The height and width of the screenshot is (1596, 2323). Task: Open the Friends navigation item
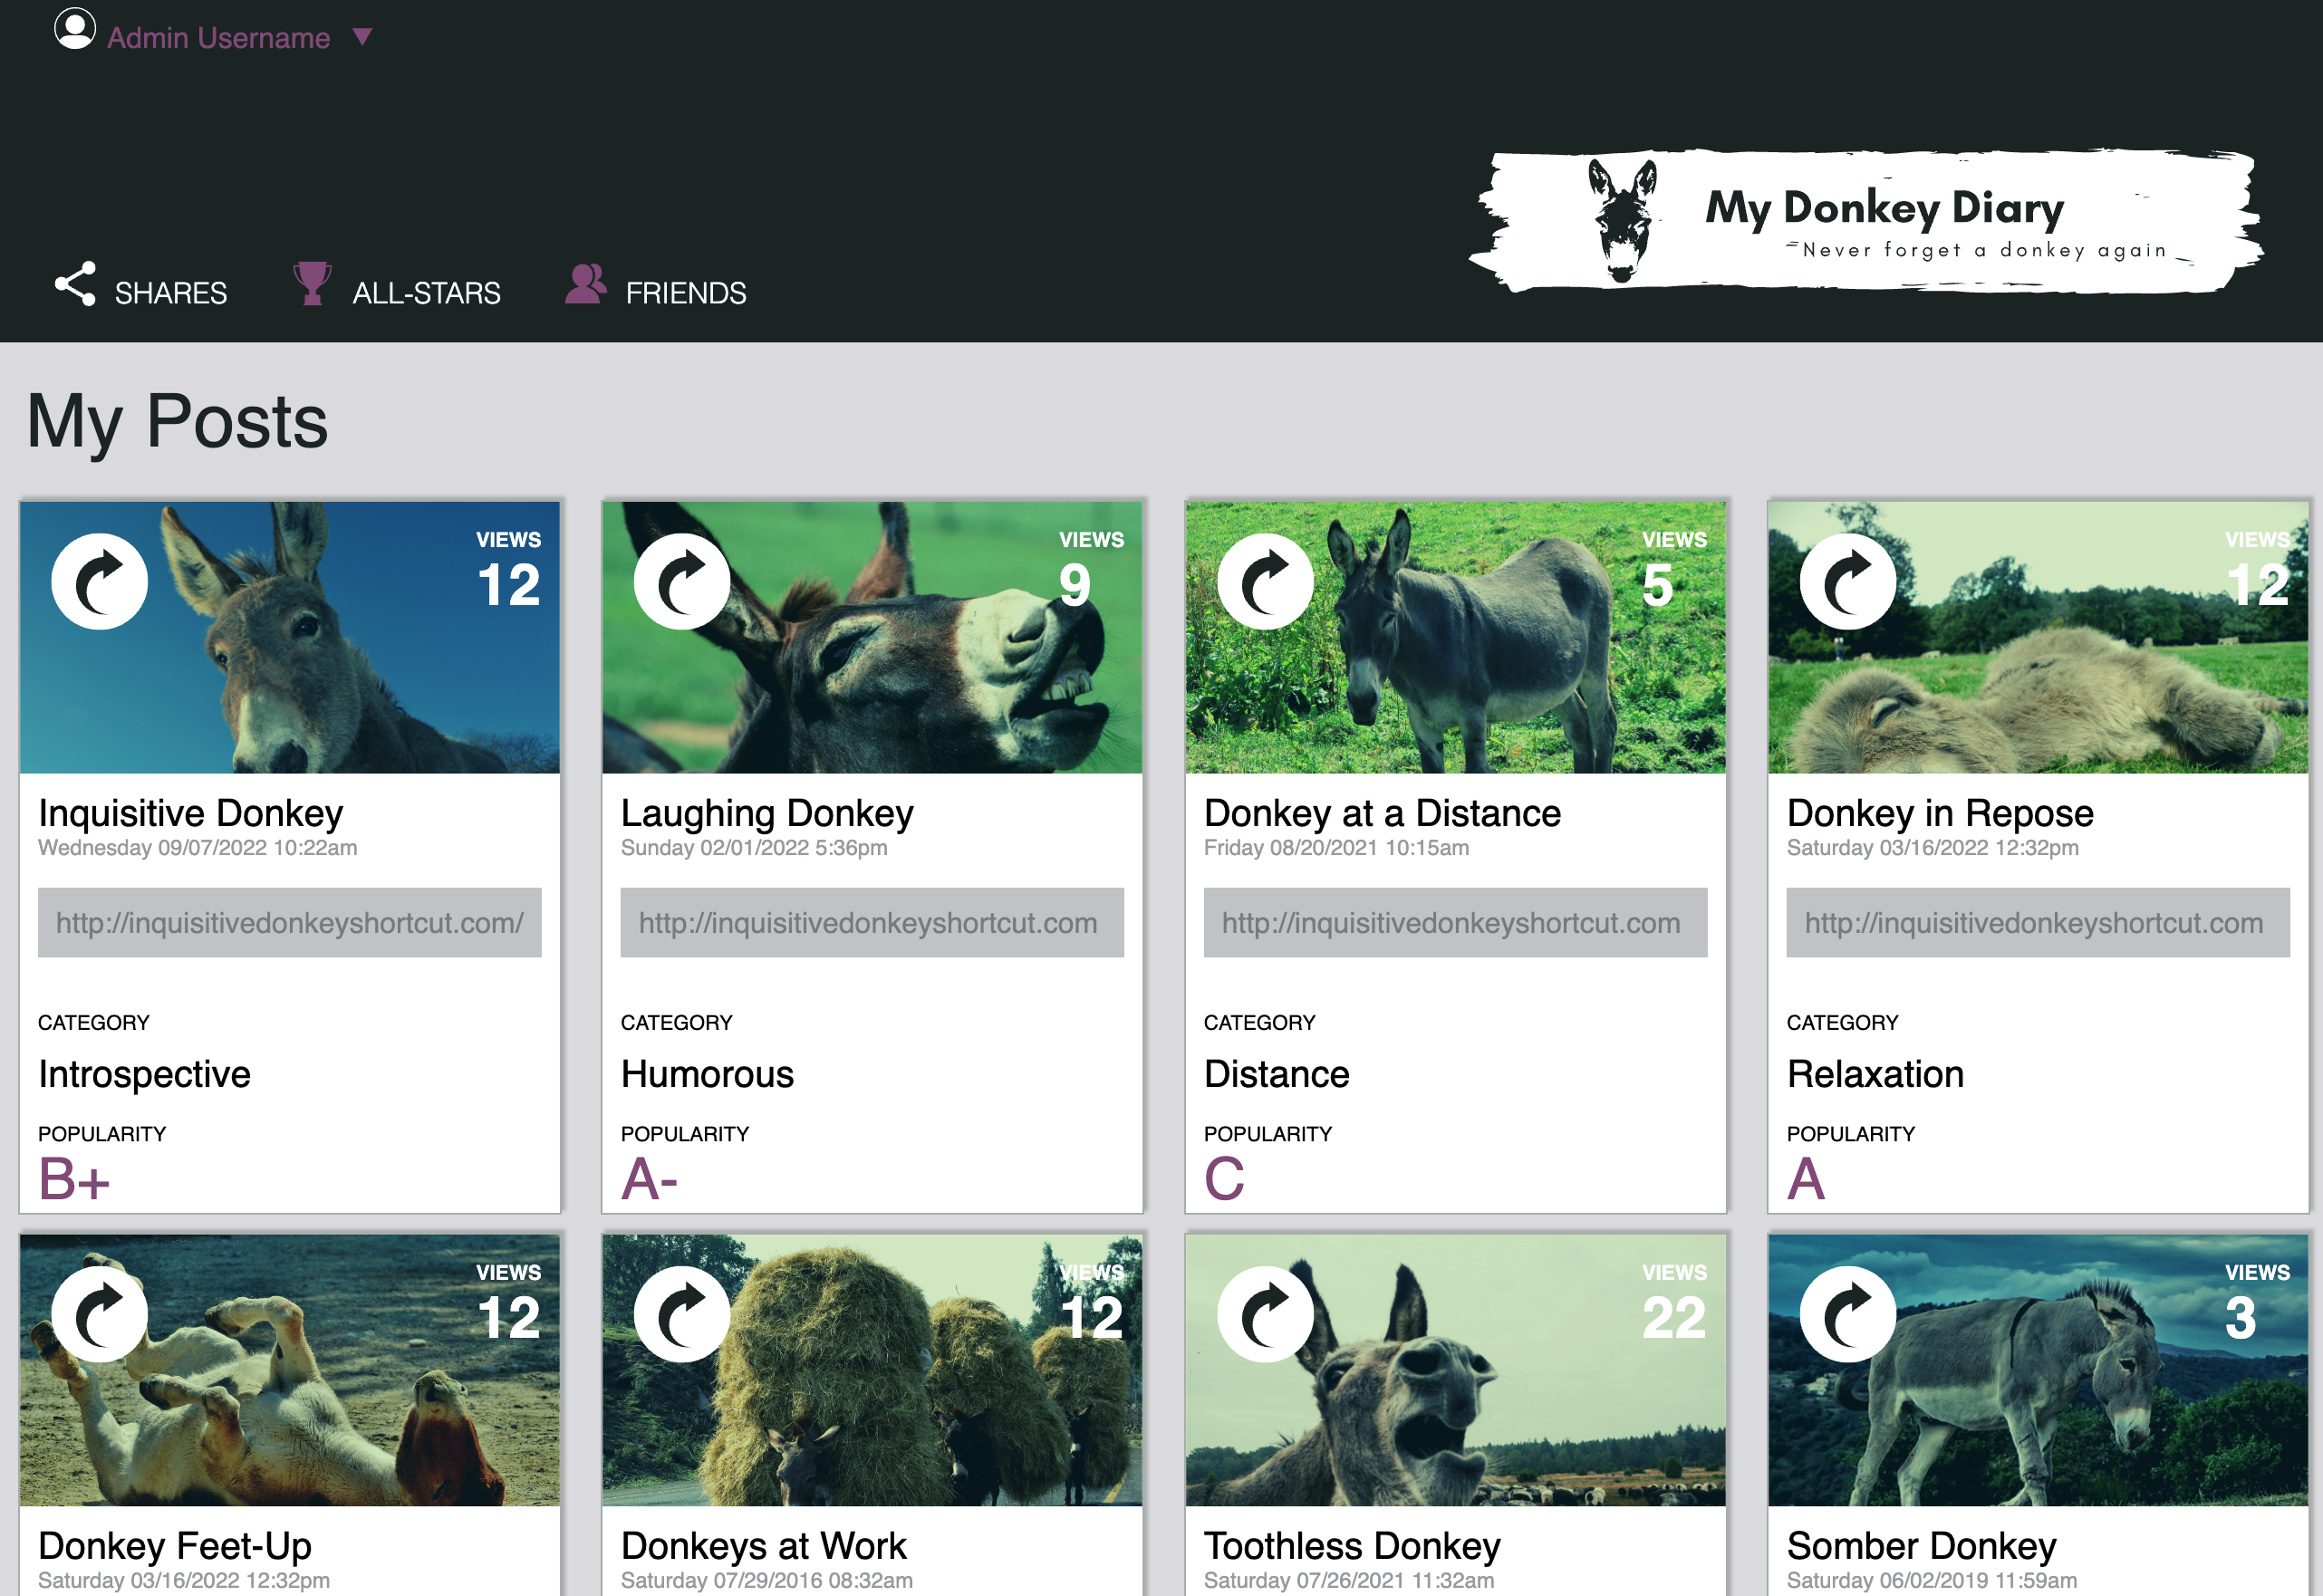tap(657, 289)
